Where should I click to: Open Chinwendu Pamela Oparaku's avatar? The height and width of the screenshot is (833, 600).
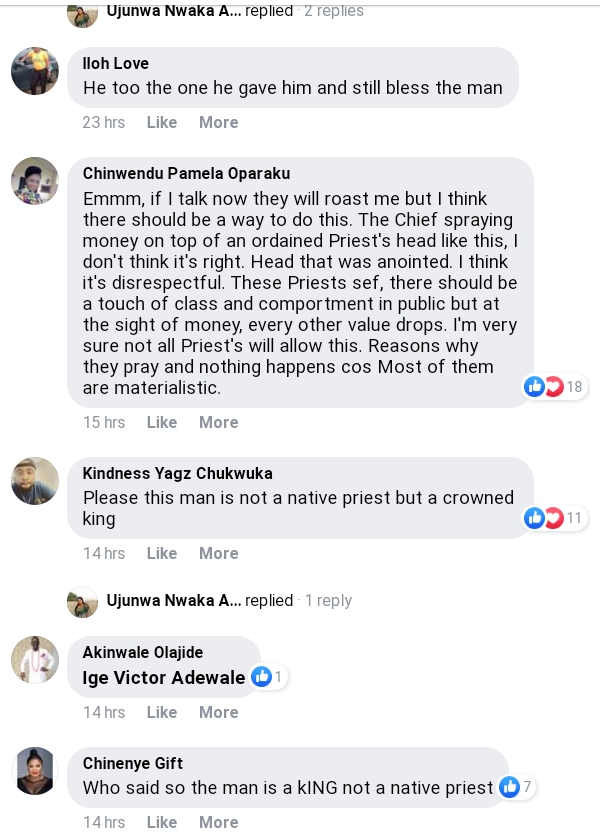pos(35,181)
